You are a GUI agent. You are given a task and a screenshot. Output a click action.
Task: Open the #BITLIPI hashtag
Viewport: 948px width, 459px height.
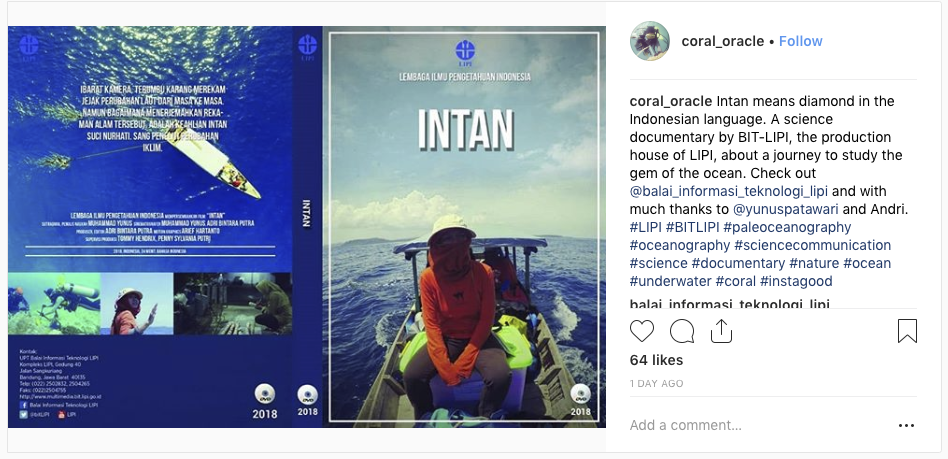click(x=692, y=227)
